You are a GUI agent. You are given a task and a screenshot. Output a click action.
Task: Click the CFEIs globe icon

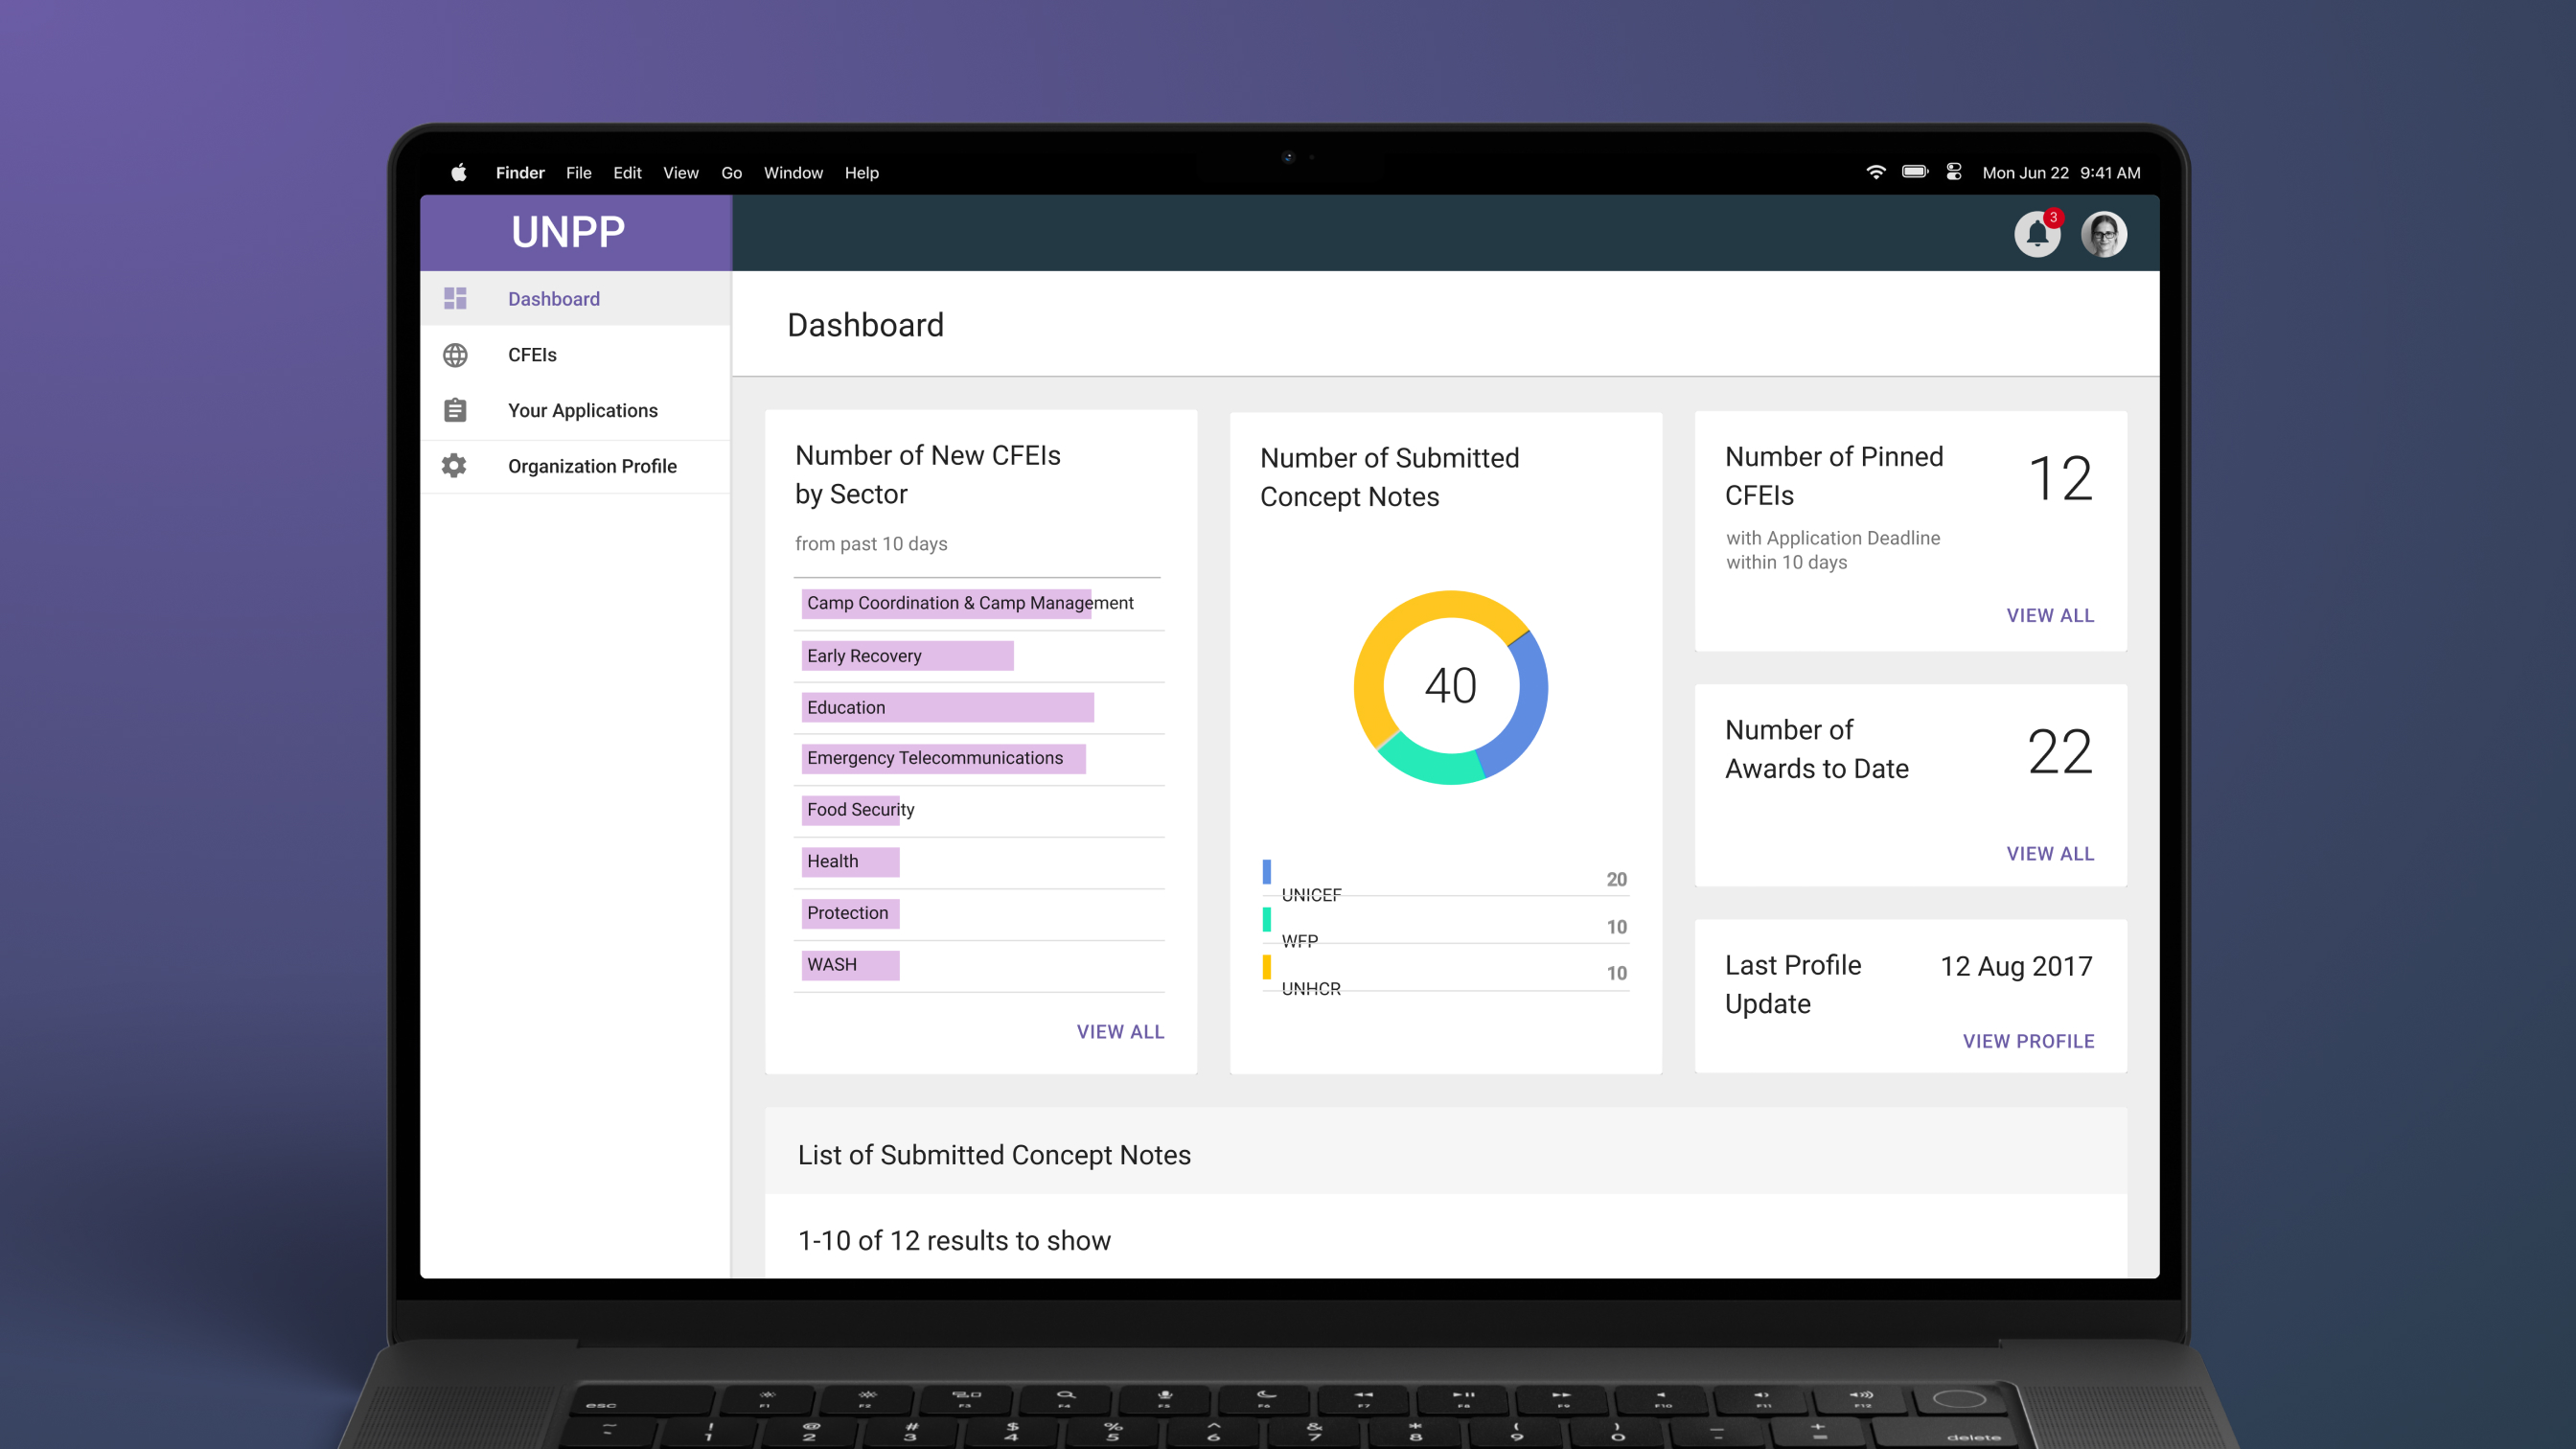pos(455,355)
